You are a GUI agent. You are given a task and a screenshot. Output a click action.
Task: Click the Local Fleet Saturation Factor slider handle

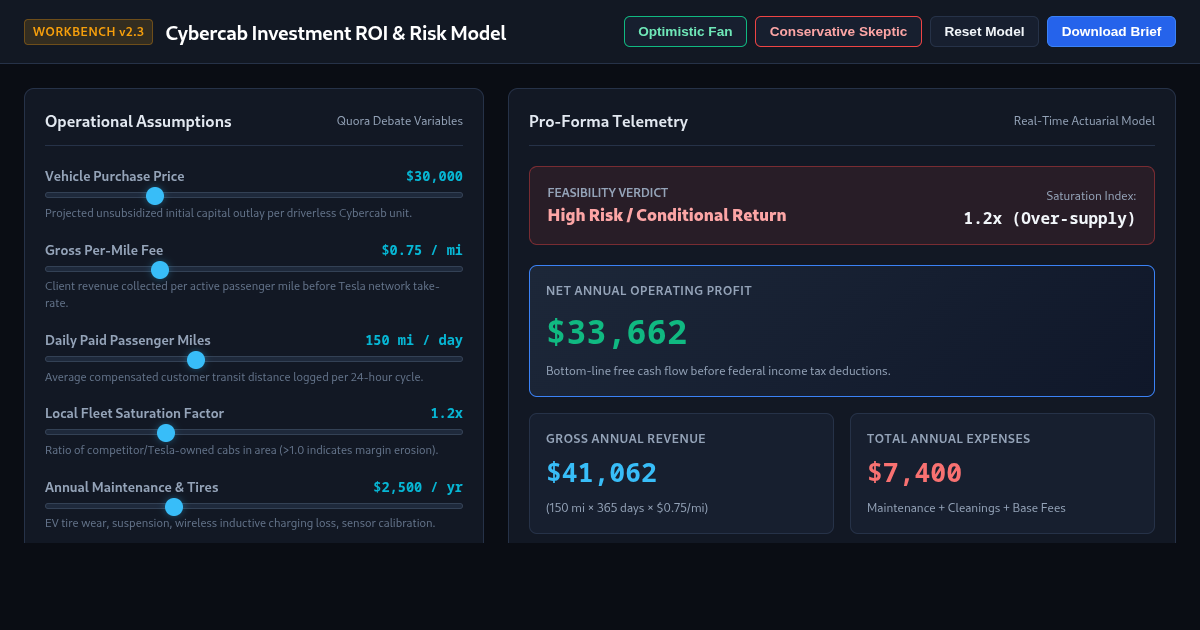(x=166, y=432)
